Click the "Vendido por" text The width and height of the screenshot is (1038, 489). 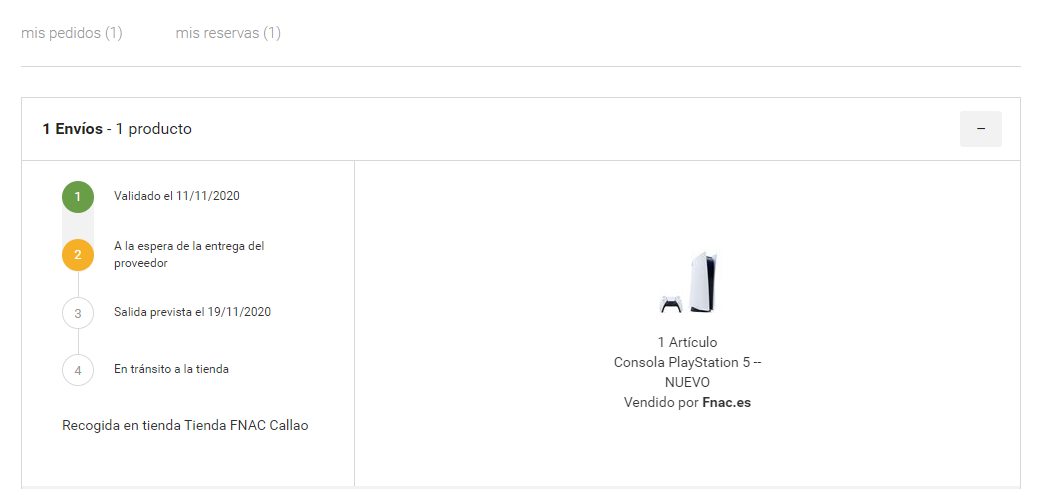pyautogui.click(x=661, y=402)
